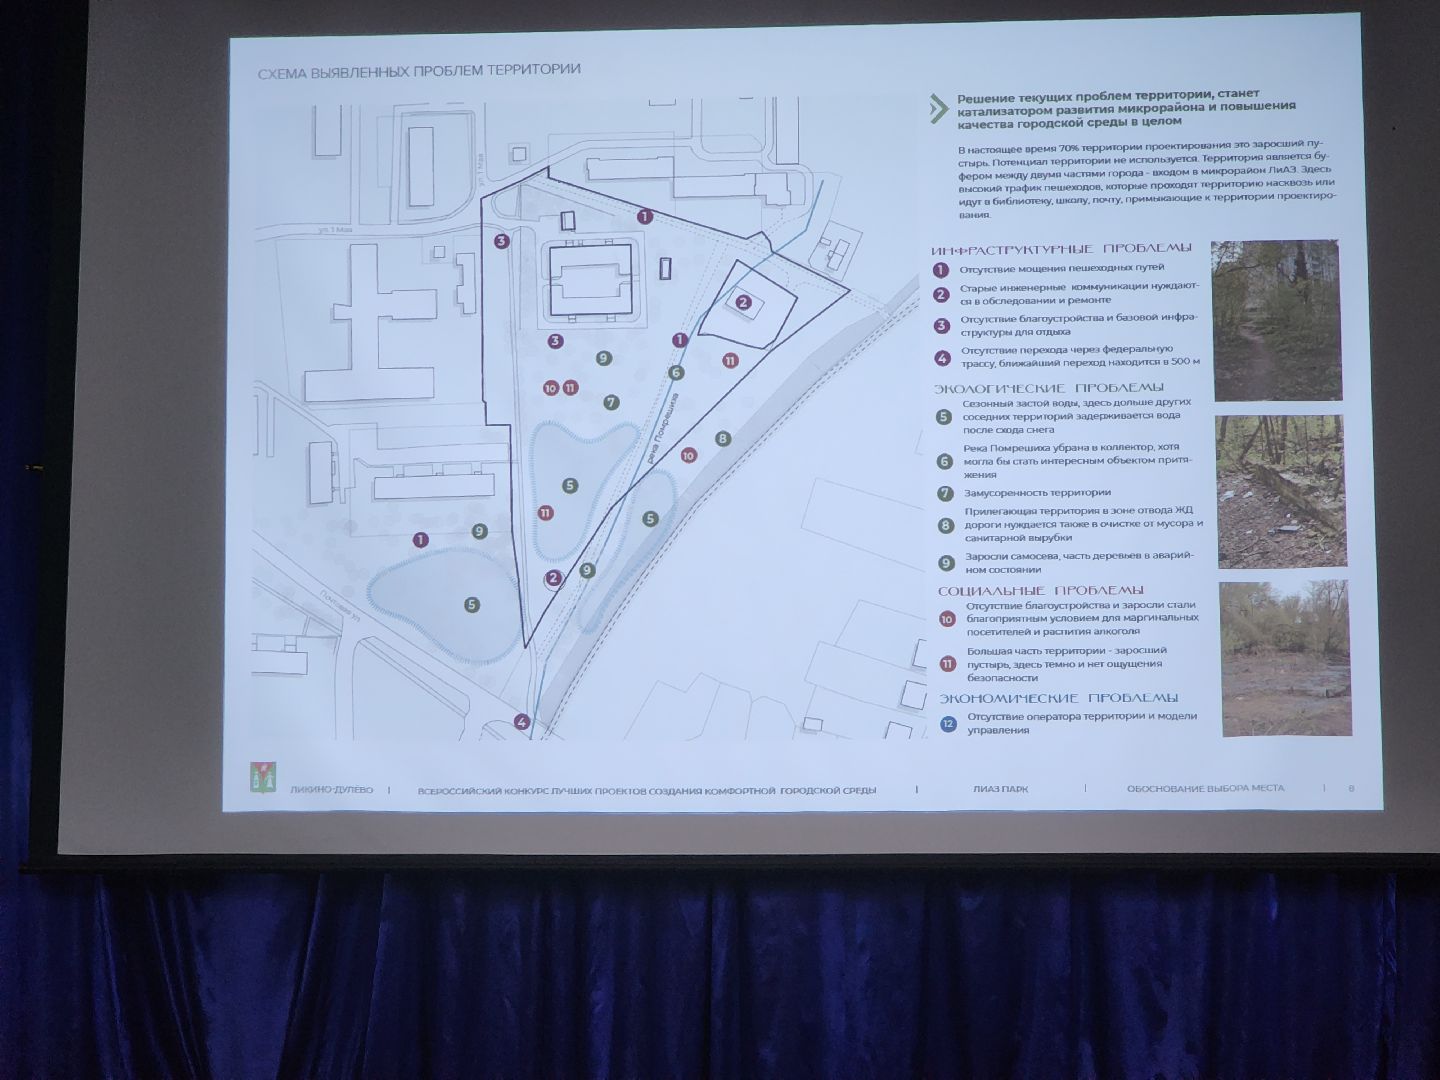Select legend marker 7 labeled Замусоренность территории
Image resolution: width=1440 pixels, height=1080 pixels.
(x=944, y=493)
